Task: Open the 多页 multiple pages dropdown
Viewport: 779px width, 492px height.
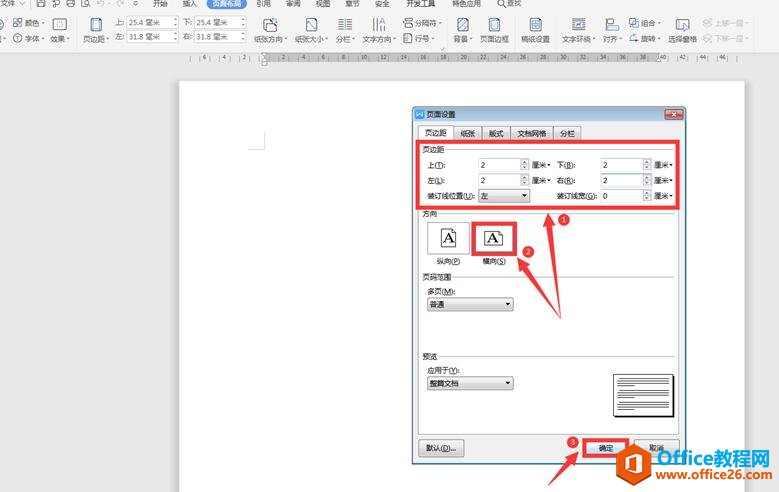Action: tap(469, 304)
